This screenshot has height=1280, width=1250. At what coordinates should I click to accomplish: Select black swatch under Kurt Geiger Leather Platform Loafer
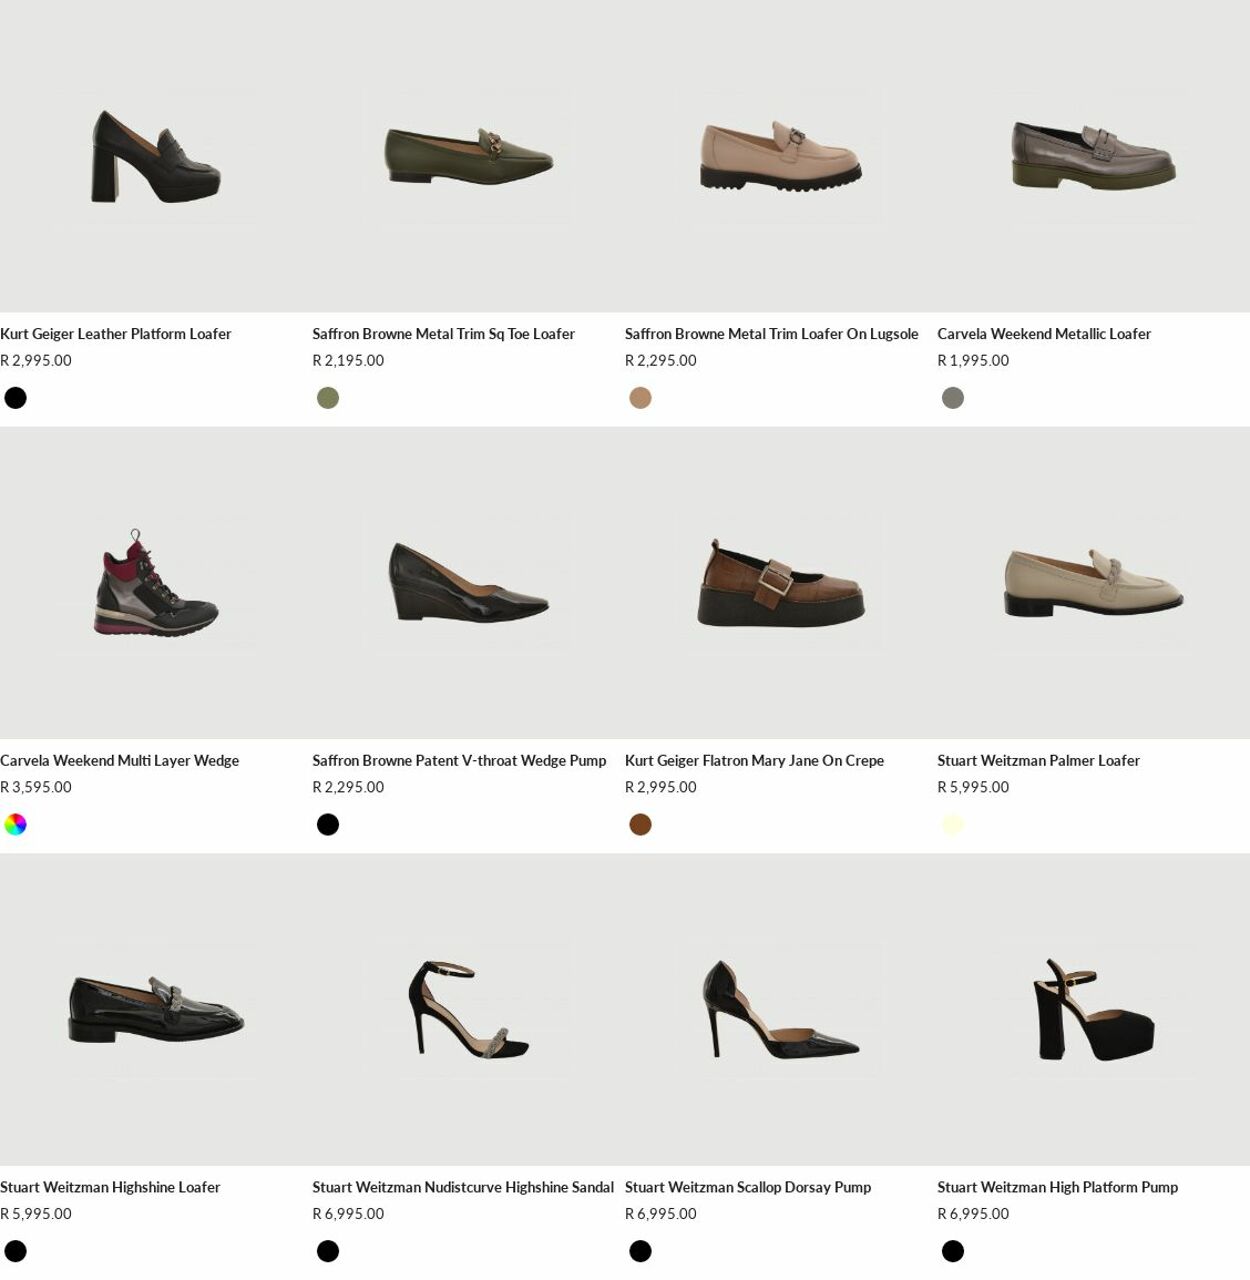pyautogui.click(x=16, y=398)
